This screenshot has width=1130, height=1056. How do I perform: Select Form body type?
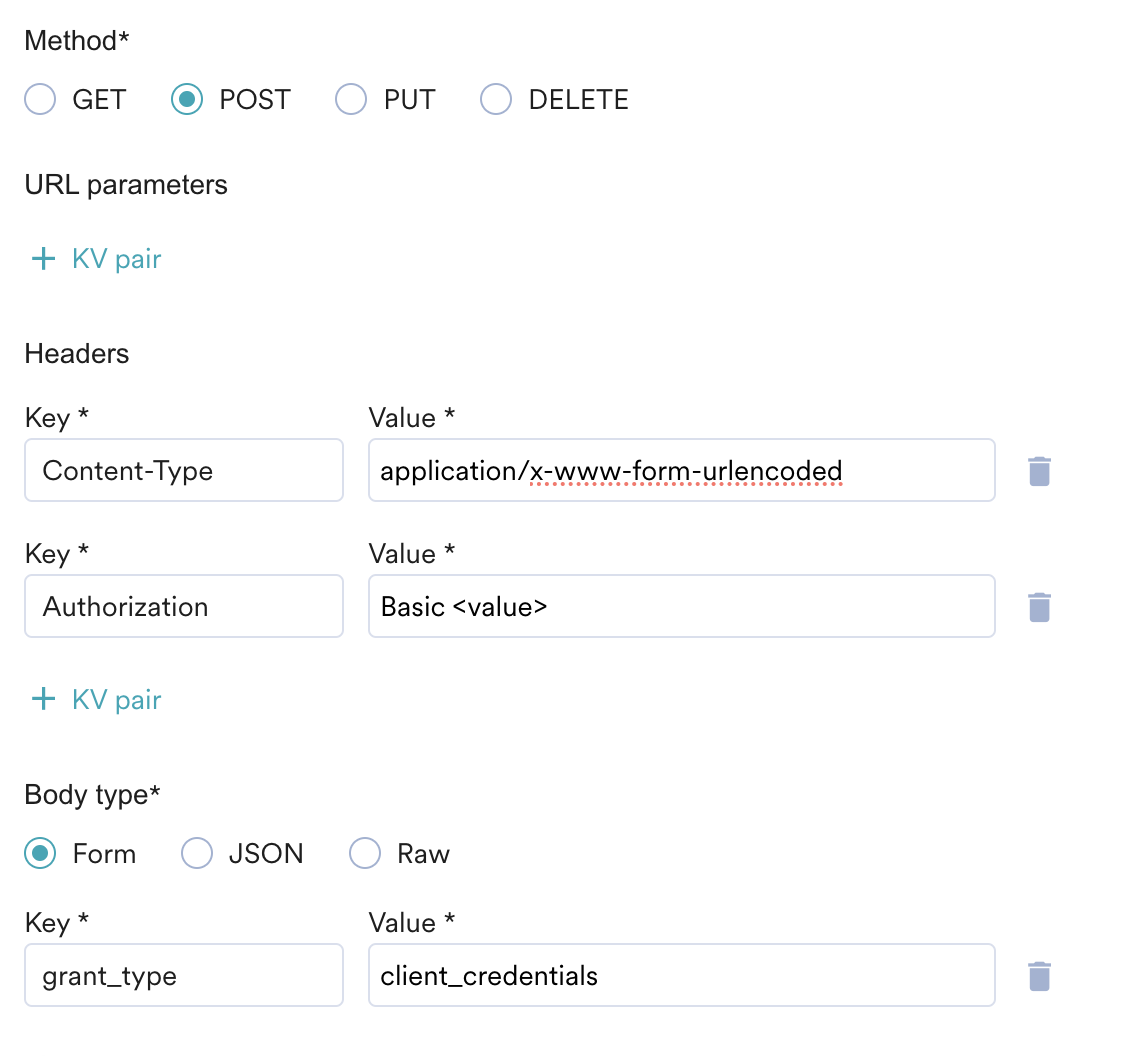[40, 853]
